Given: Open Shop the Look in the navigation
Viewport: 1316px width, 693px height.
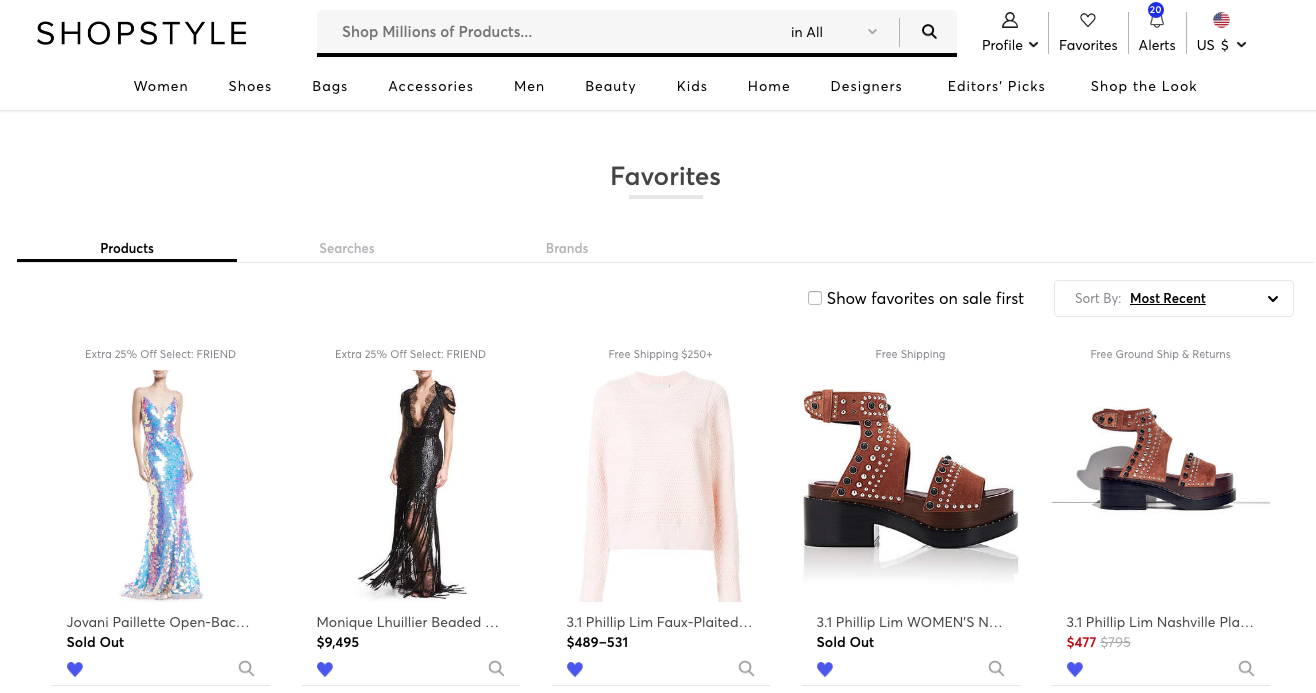Looking at the screenshot, I should pyautogui.click(x=1144, y=86).
